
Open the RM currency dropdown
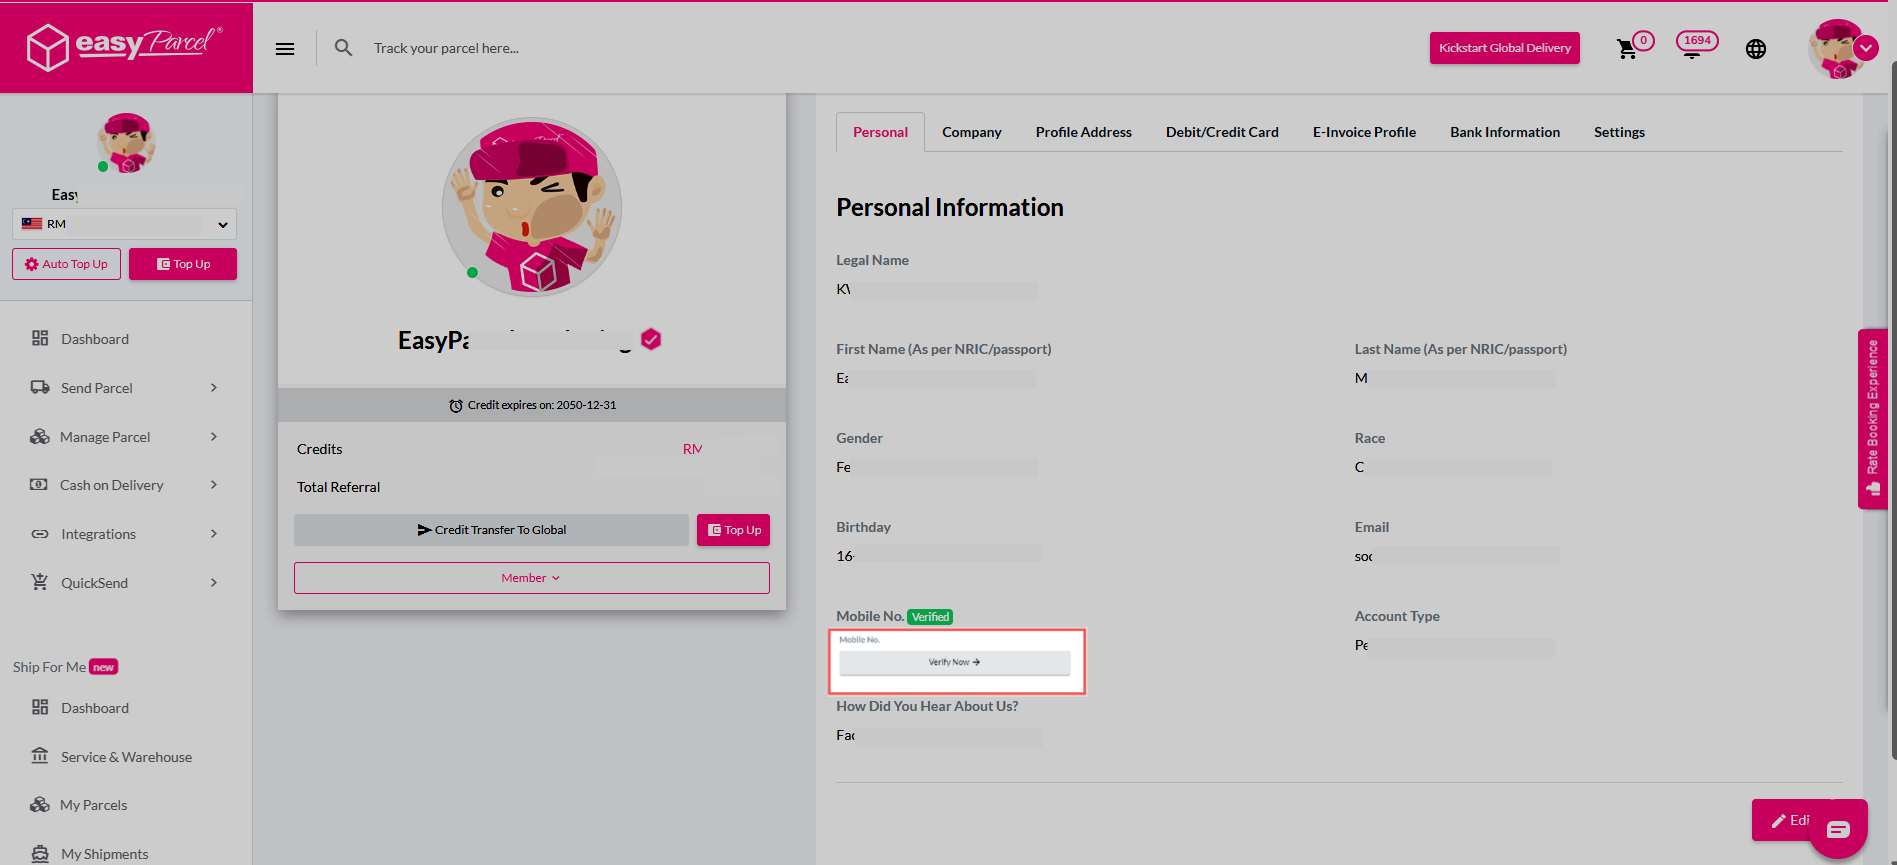click(125, 224)
